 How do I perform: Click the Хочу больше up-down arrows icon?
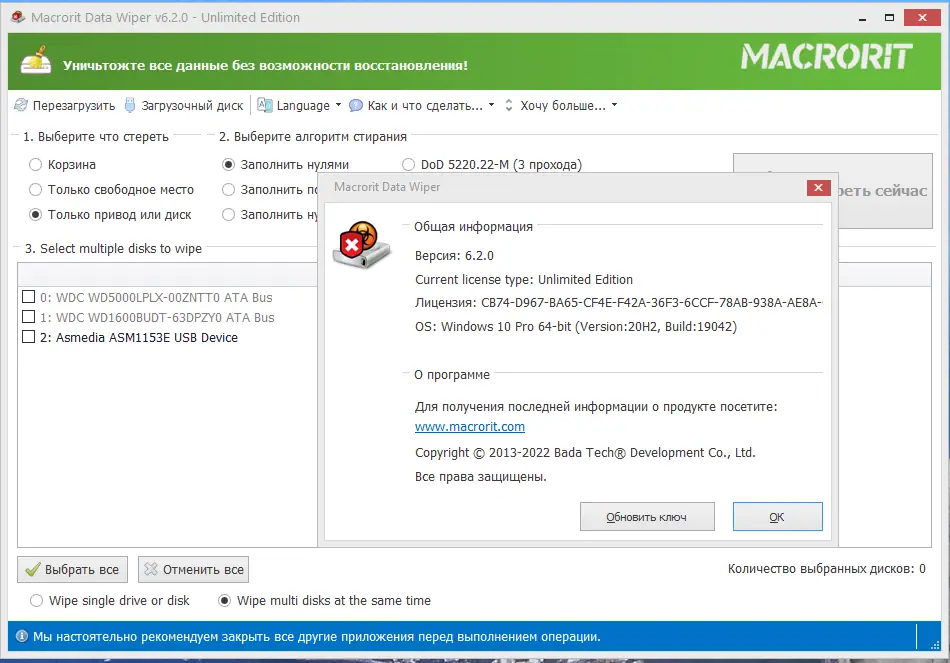(509, 105)
